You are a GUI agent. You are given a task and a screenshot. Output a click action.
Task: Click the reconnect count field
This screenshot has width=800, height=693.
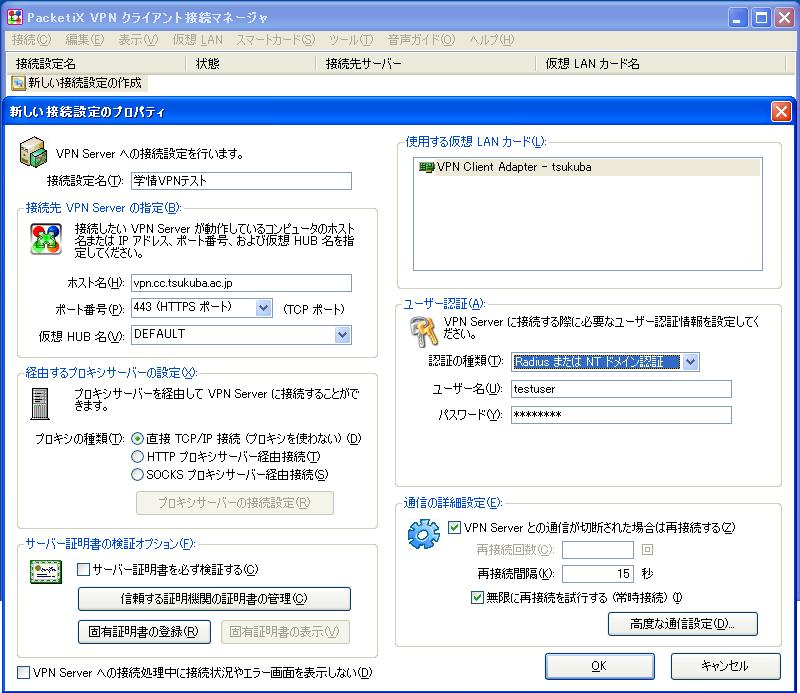(598, 550)
